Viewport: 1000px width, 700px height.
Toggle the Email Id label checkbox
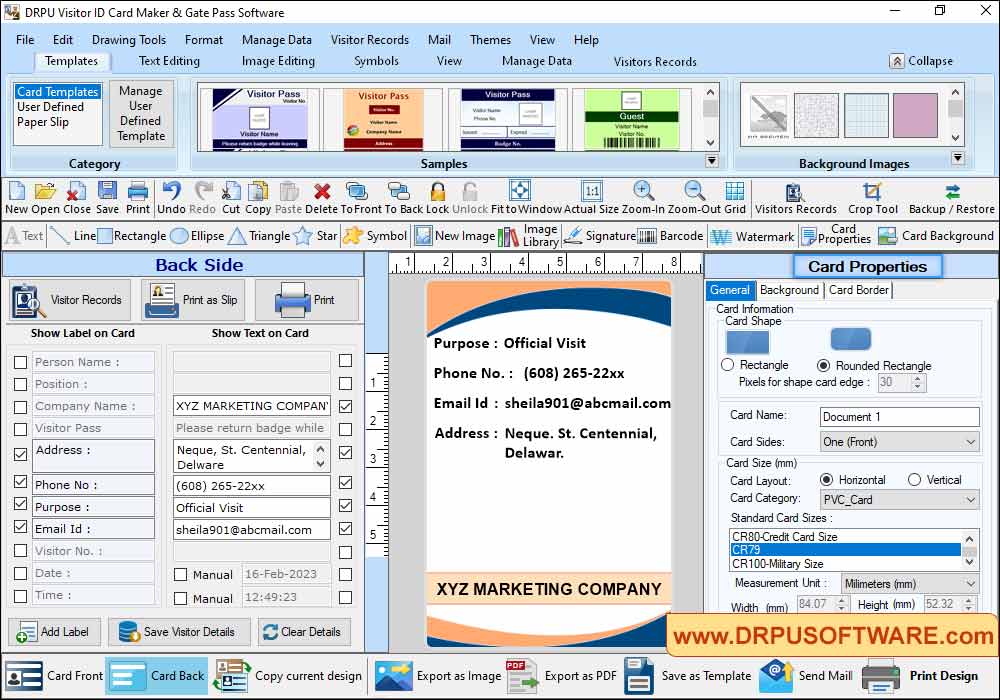[x=20, y=527]
